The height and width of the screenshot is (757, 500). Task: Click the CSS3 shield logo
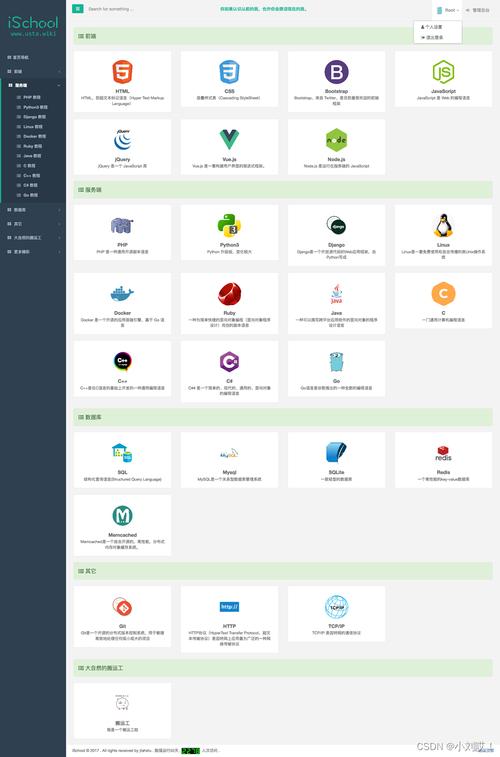click(229, 72)
